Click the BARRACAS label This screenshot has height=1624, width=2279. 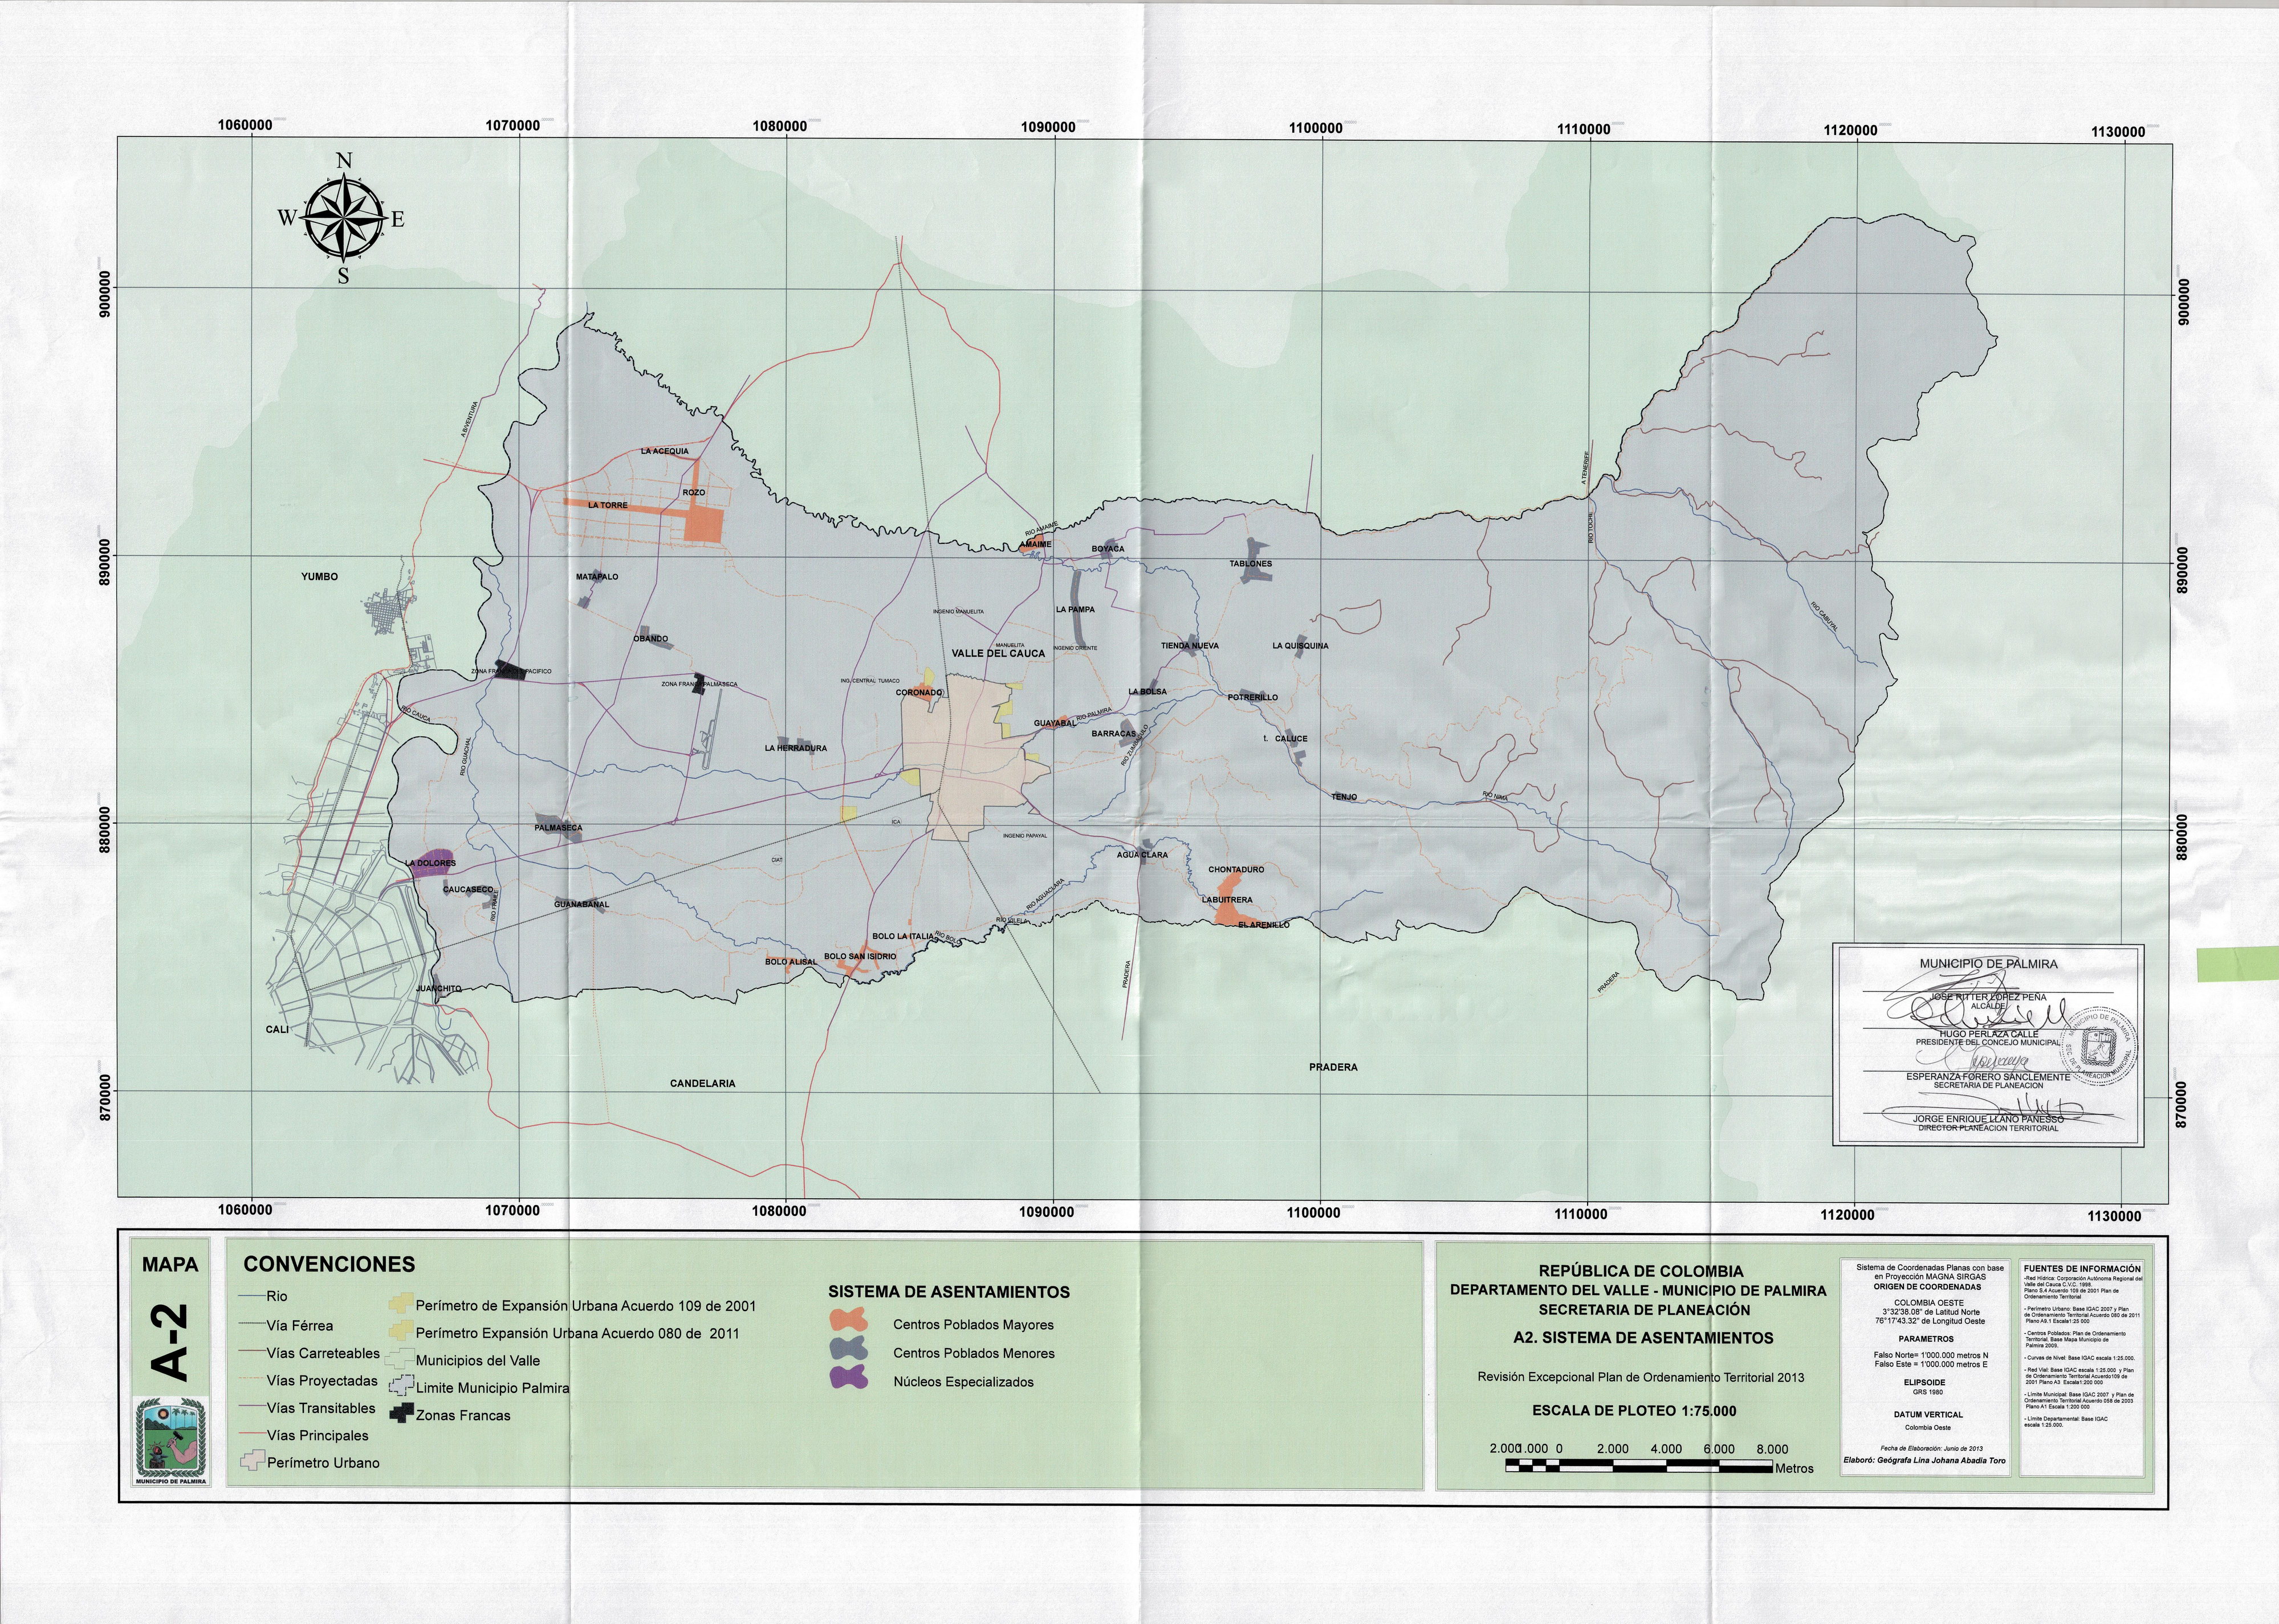(x=1114, y=733)
